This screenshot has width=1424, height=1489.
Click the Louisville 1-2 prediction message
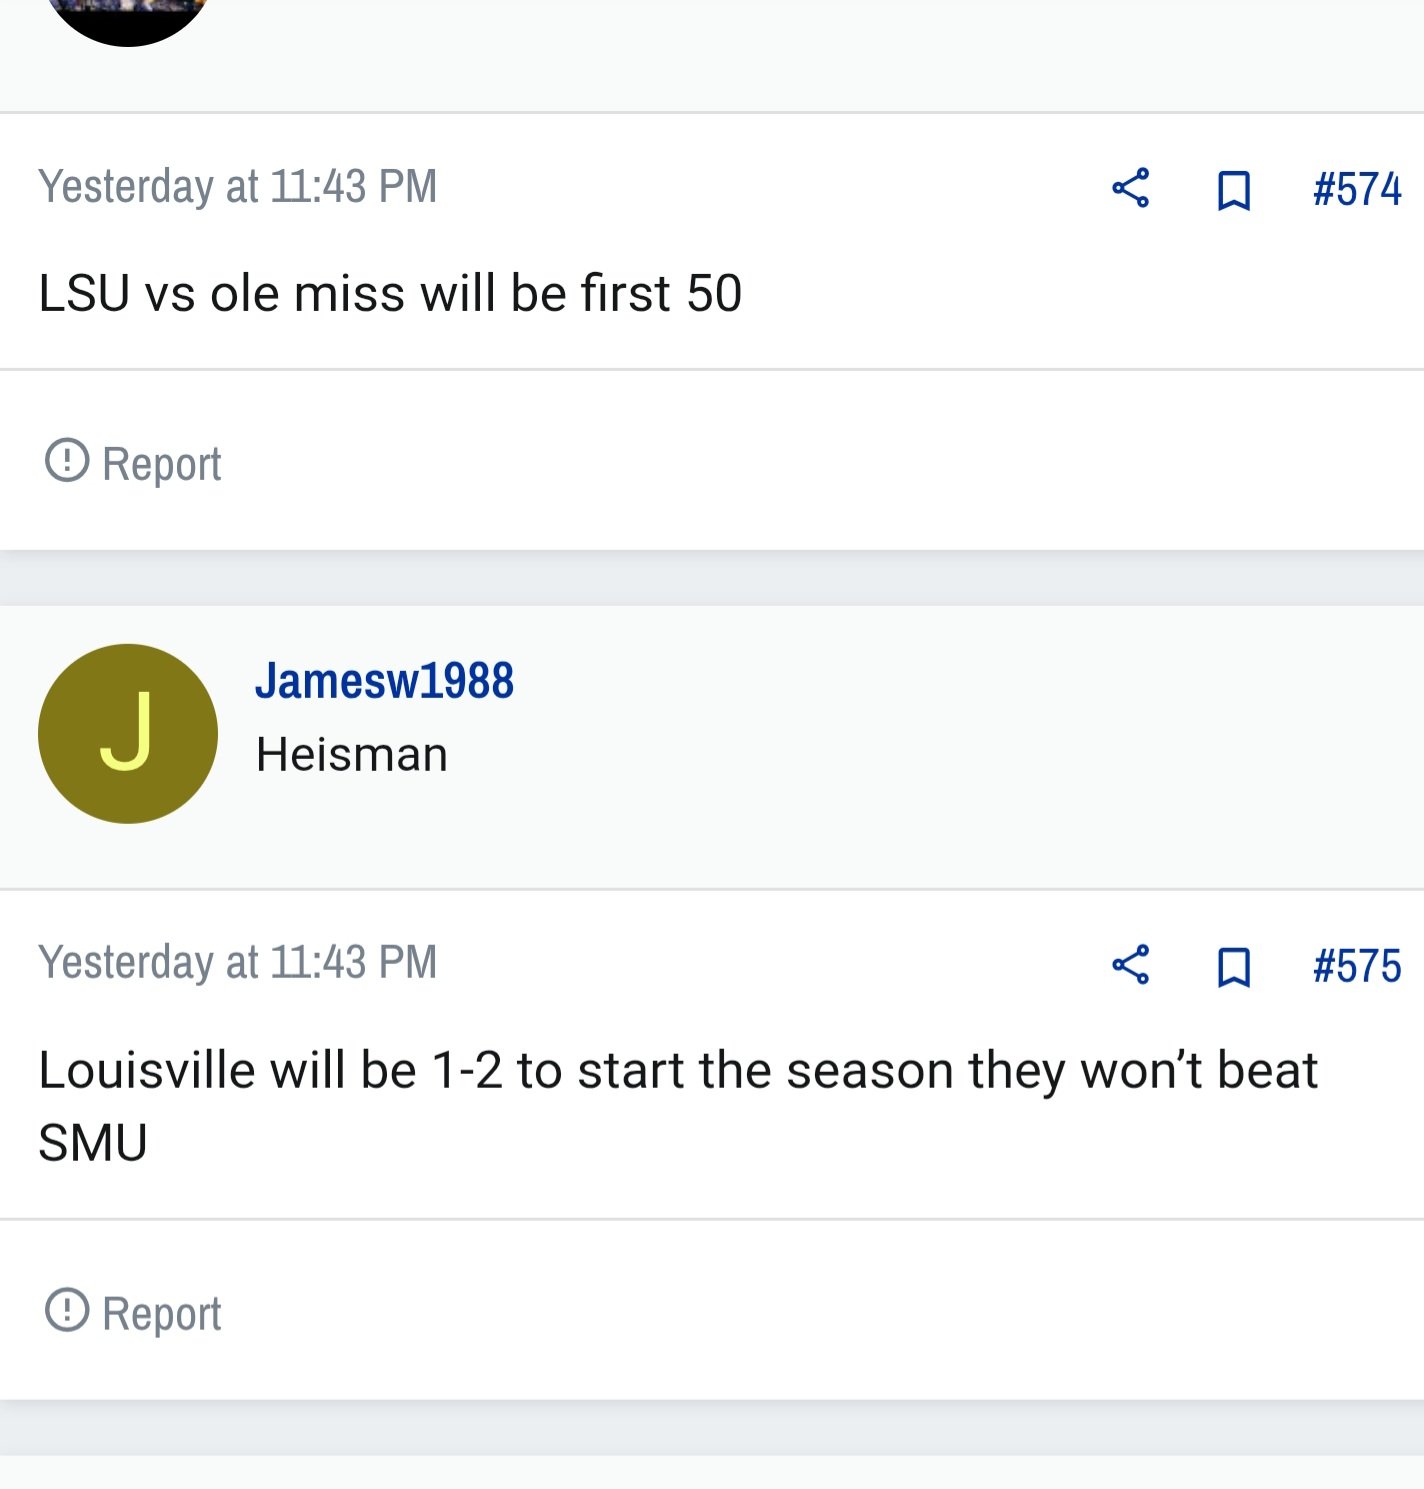(678, 1106)
